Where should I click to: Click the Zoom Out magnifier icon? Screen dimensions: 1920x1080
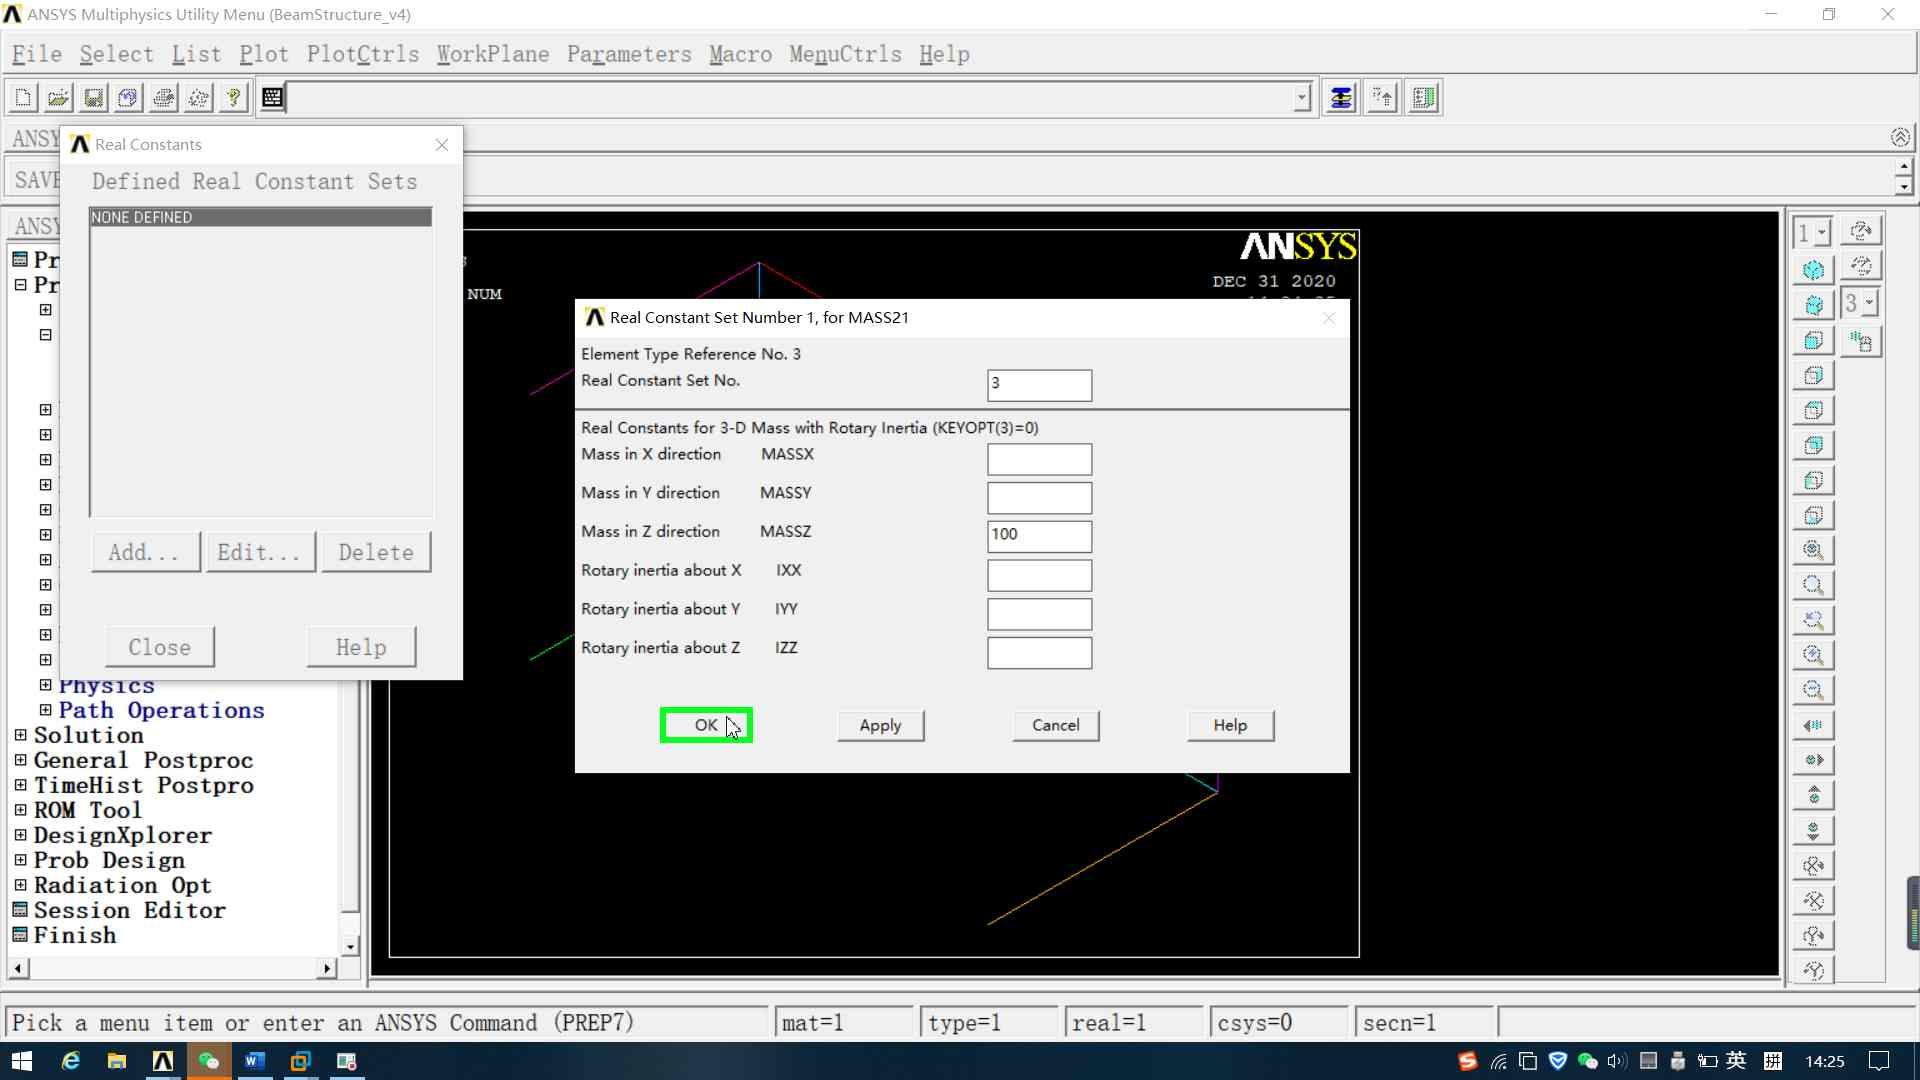tap(1813, 690)
